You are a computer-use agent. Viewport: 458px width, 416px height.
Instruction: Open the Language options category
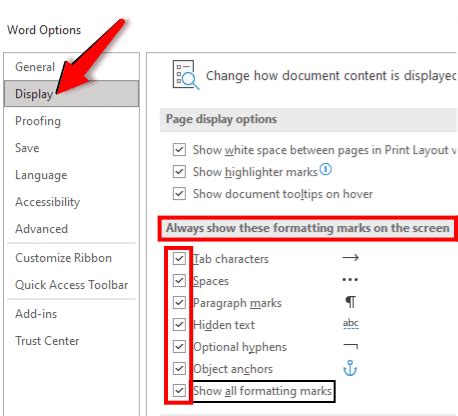coord(71,175)
